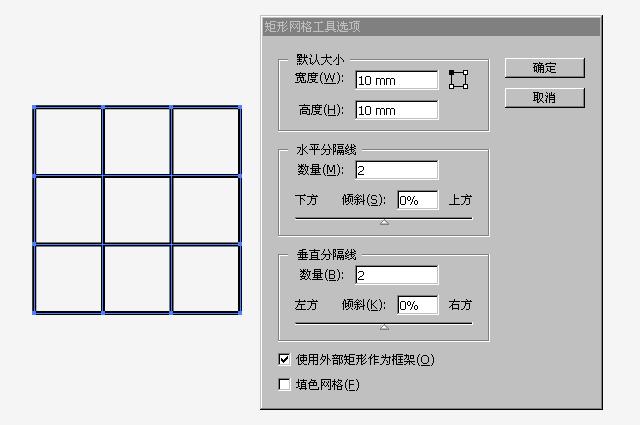The width and height of the screenshot is (640, 425).
Task: Click the 高度 input field
Action: coord(396,110)
